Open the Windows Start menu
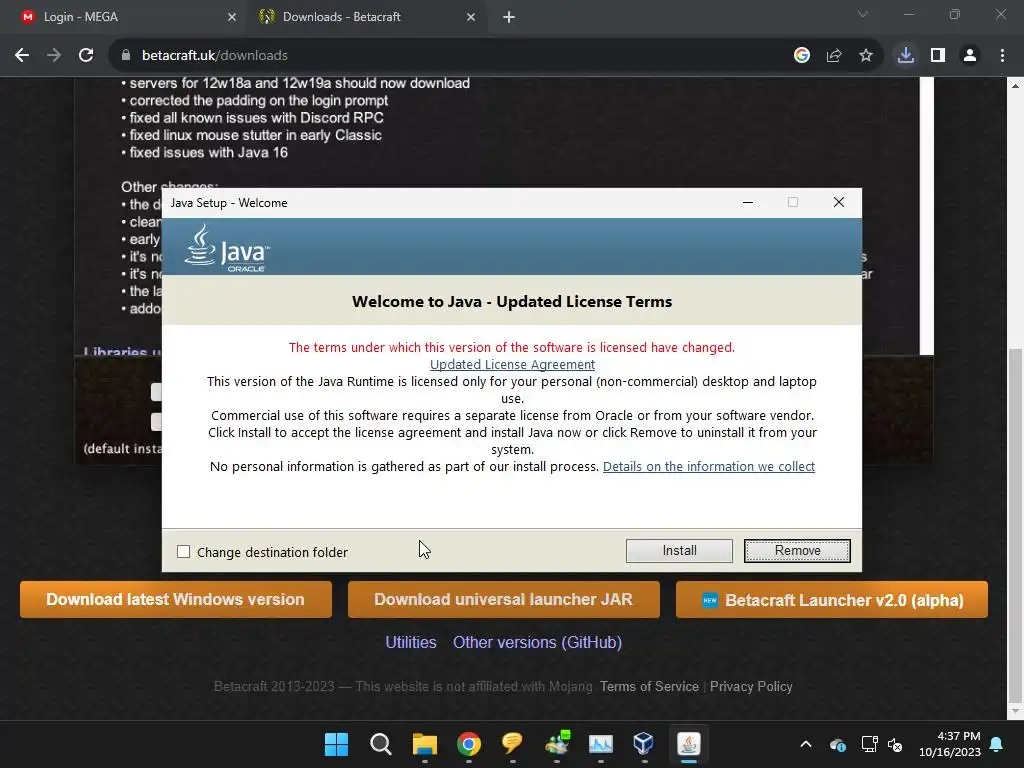Viewport: 1024px width, 768px height. (336, 744)
